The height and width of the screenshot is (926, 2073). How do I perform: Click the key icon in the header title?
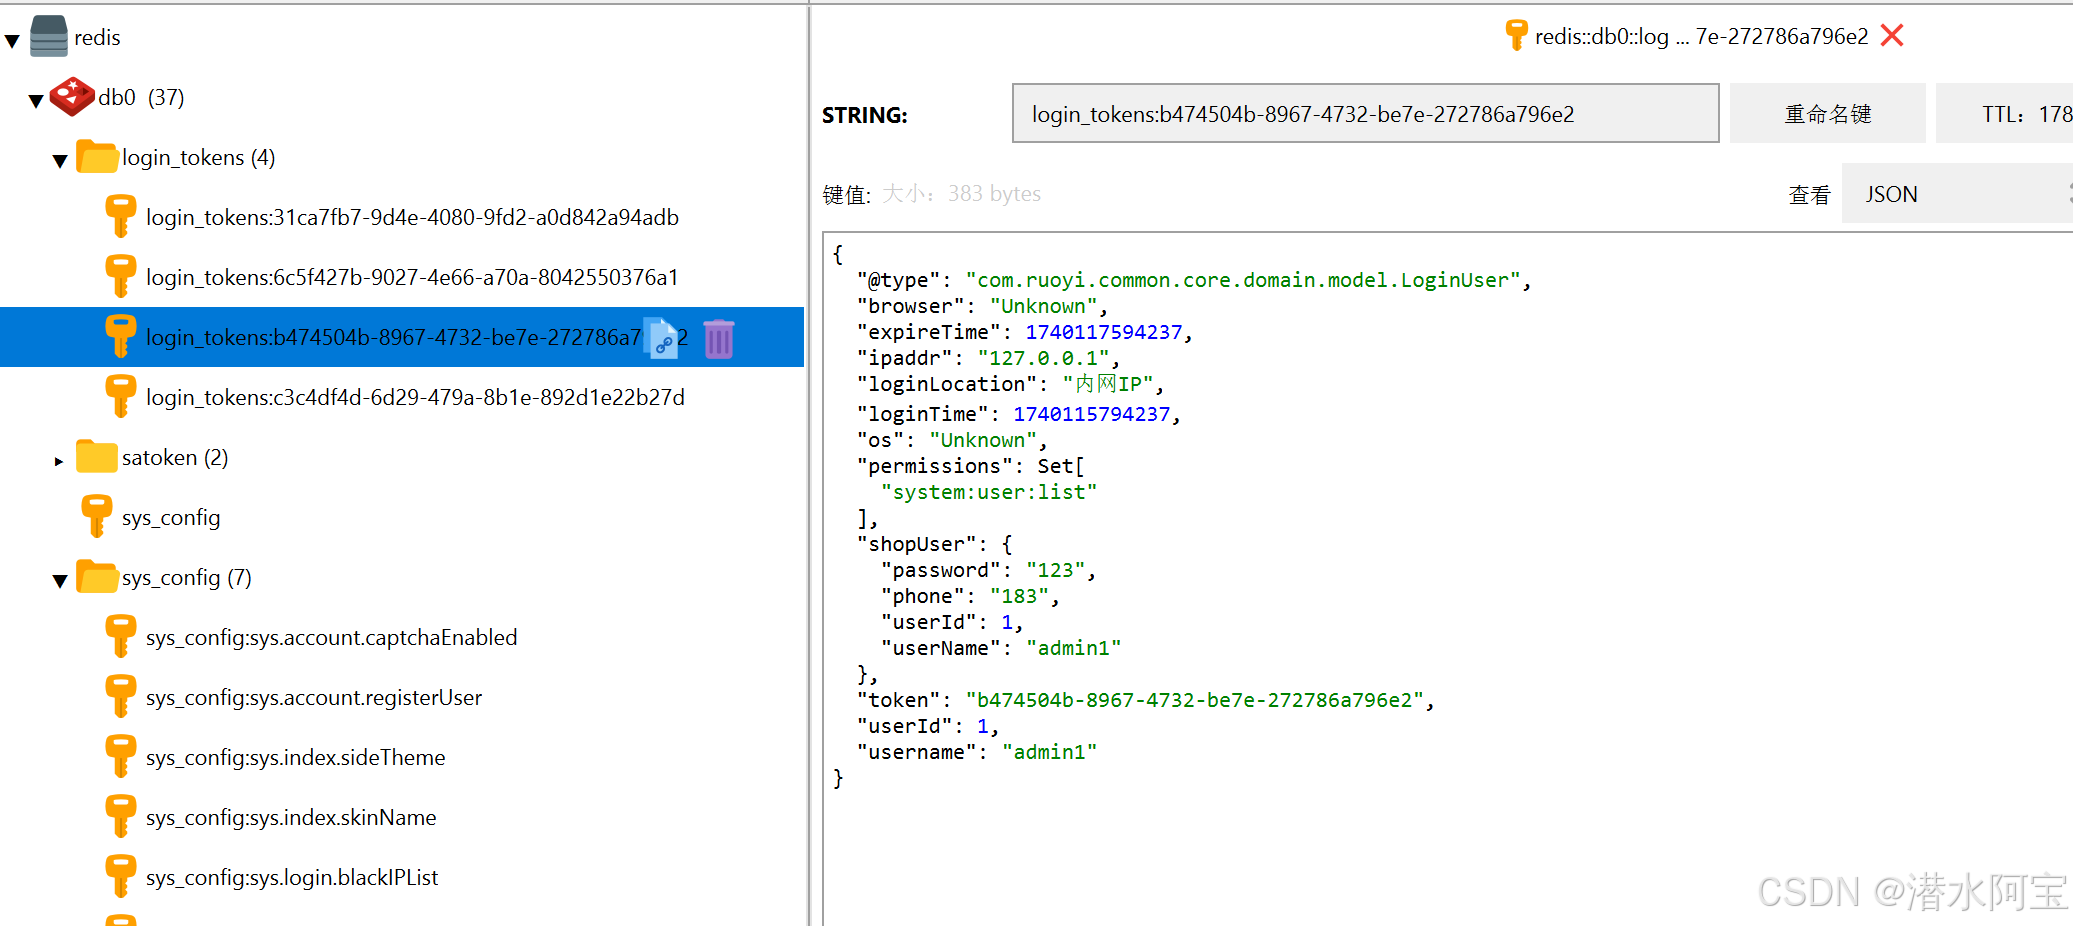[x=1516, y=34]
